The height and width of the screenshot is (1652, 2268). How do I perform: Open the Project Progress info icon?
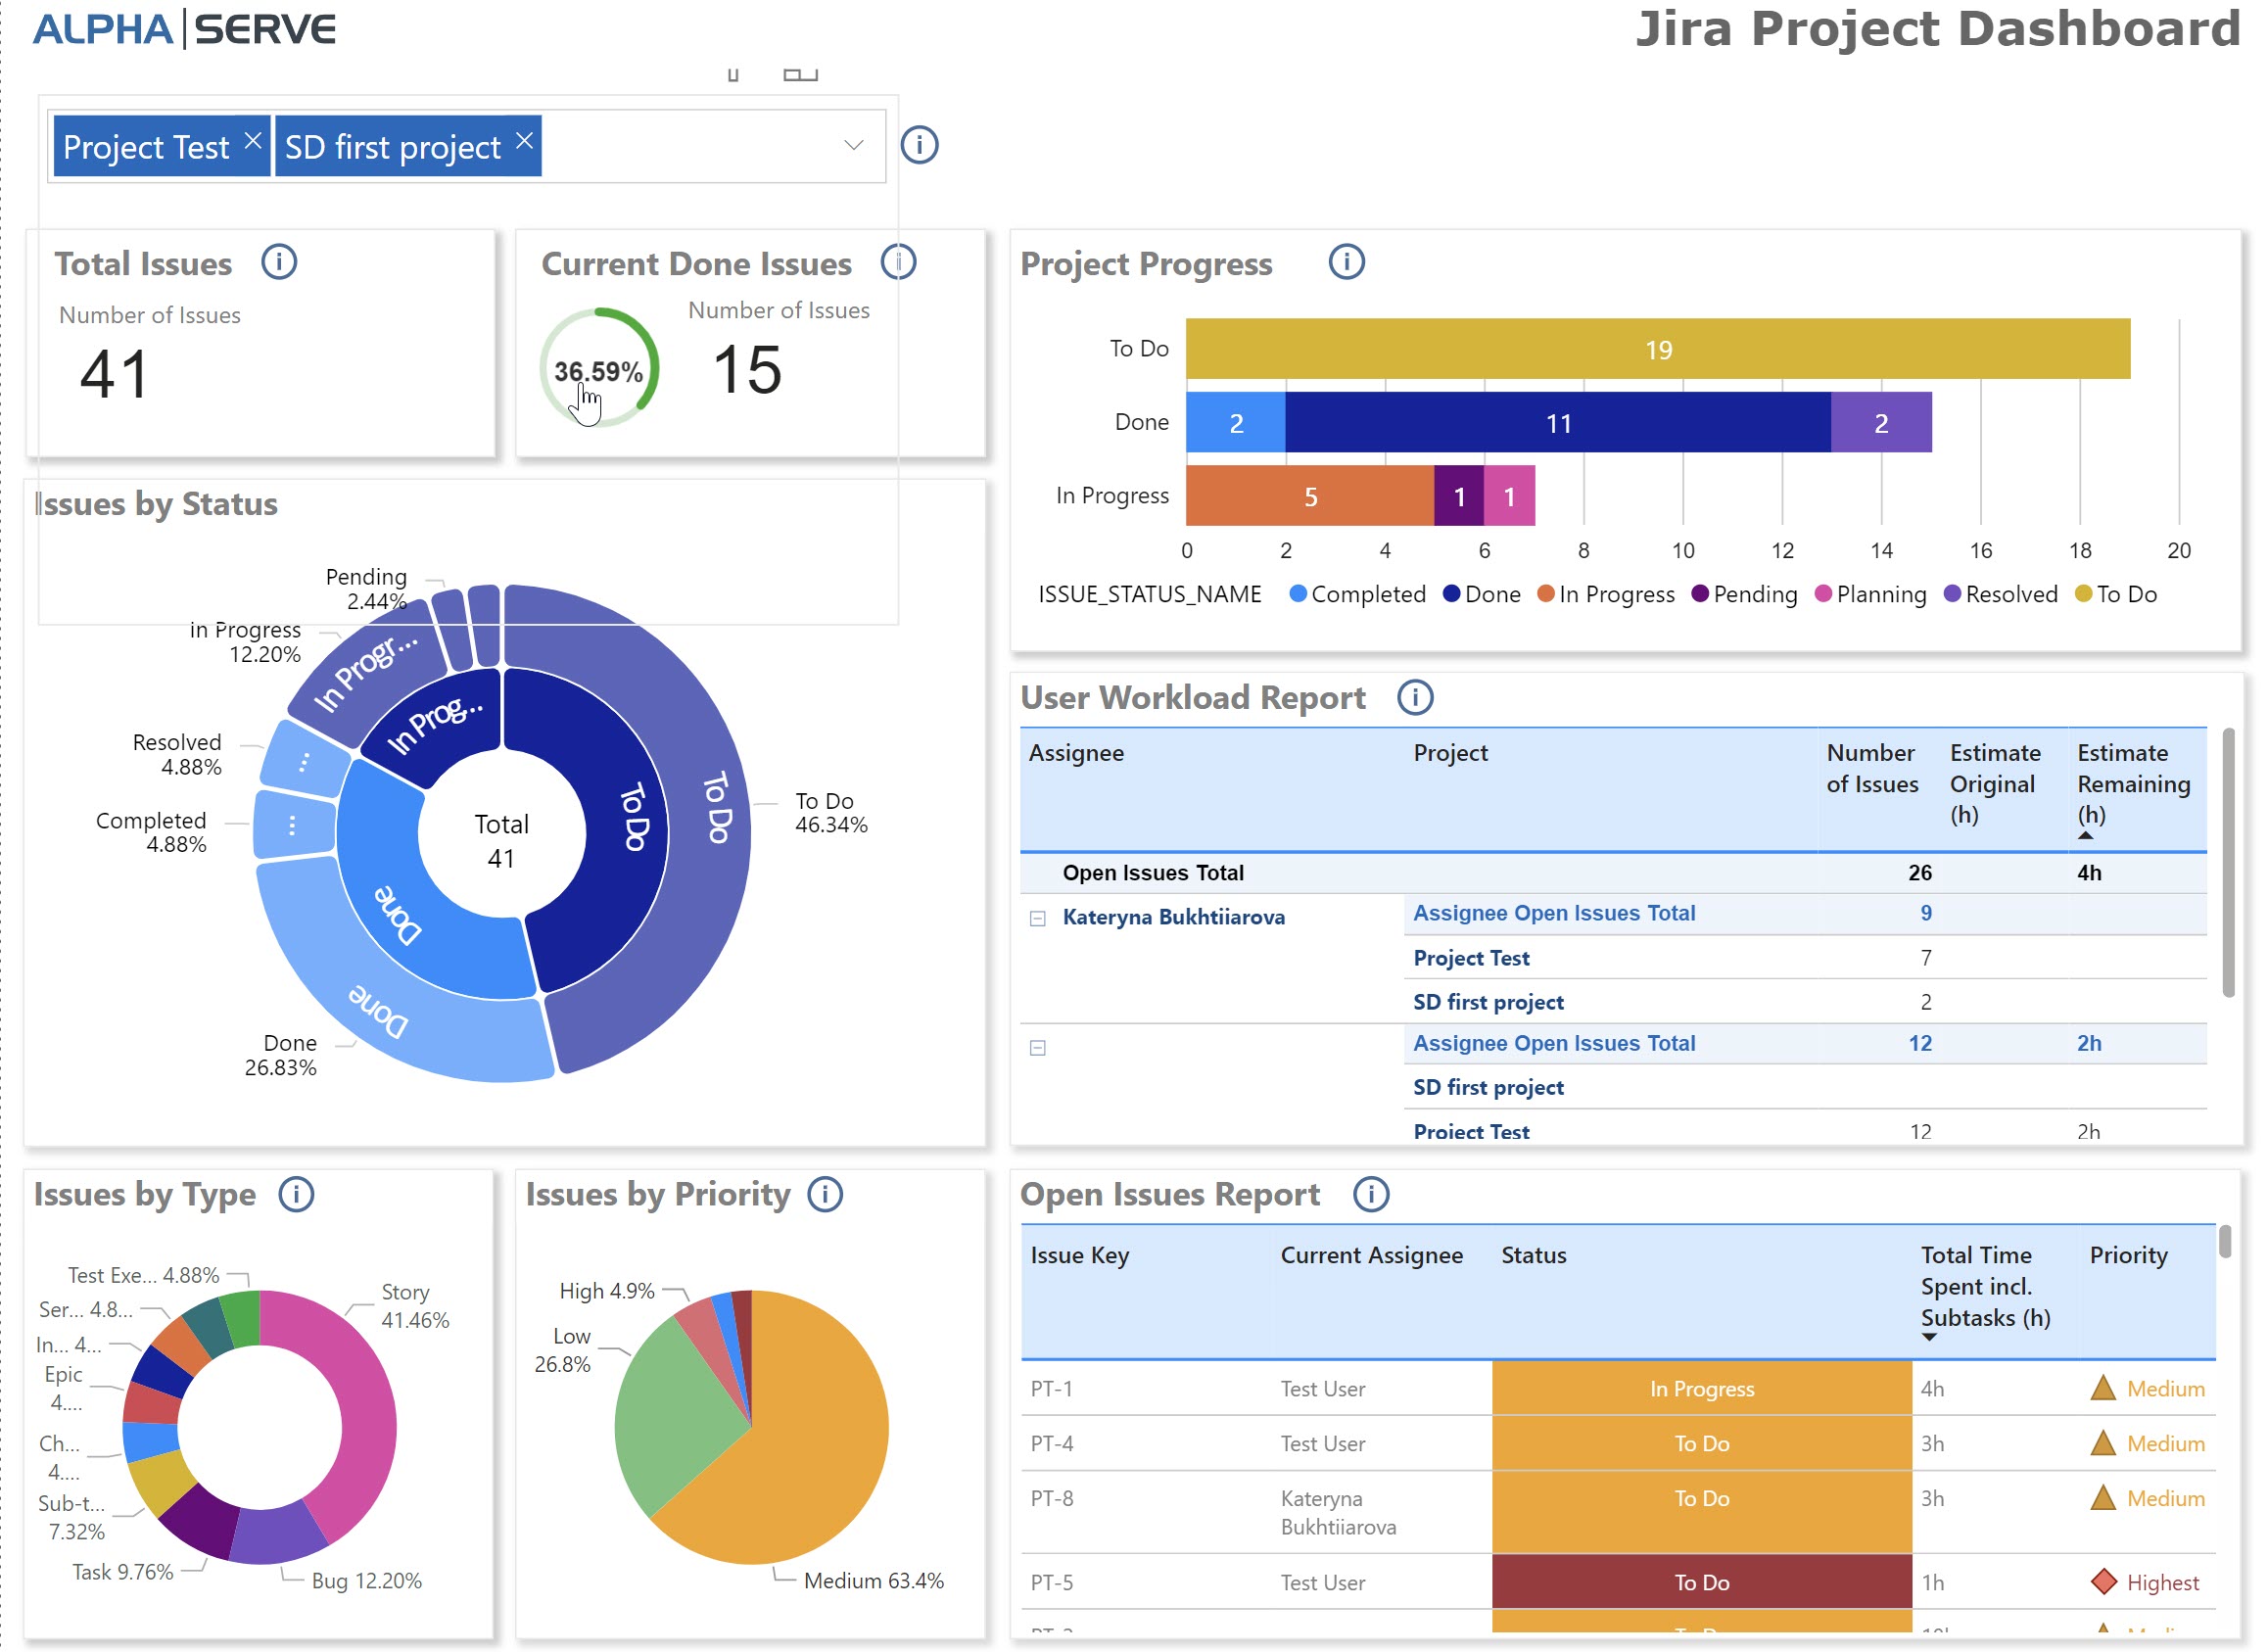point(1347,262)
